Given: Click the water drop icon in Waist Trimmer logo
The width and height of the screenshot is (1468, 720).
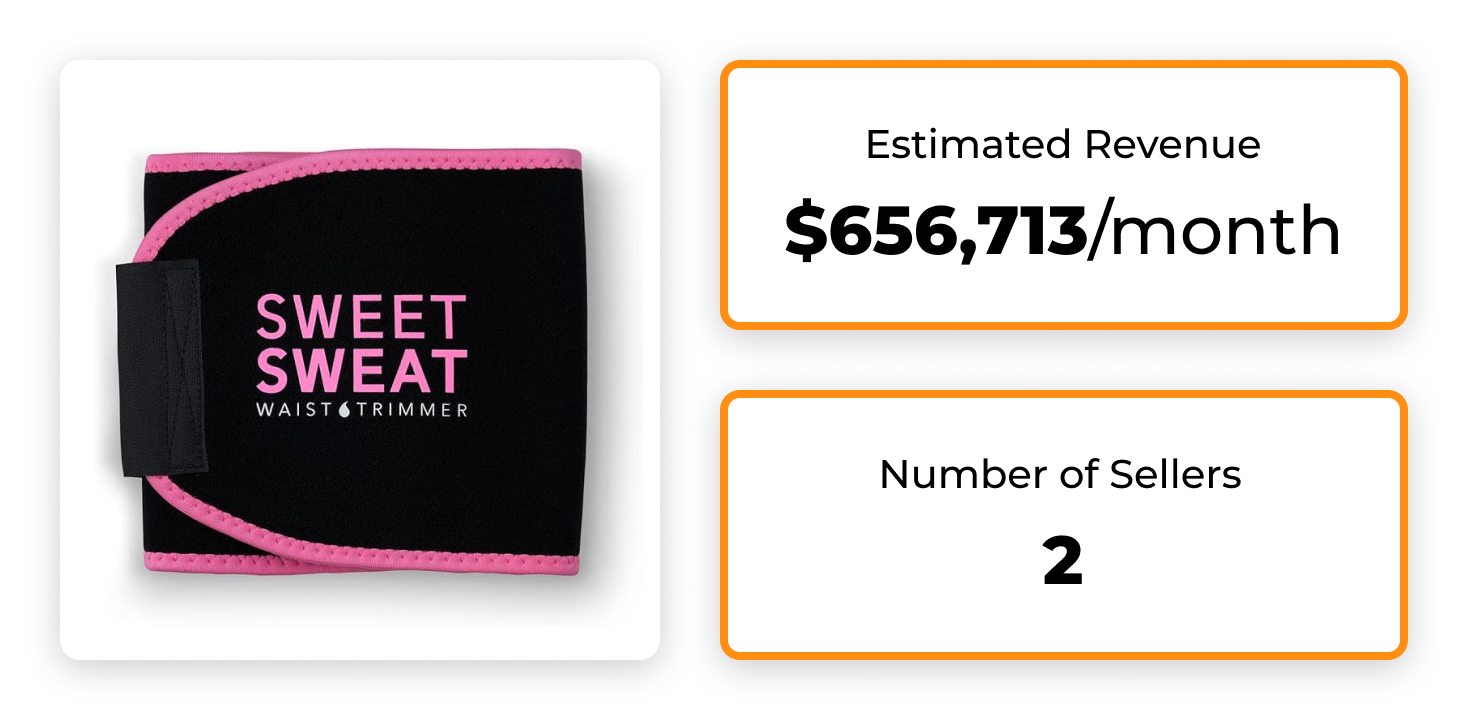Looking at the screenshot, I should 345,409.
